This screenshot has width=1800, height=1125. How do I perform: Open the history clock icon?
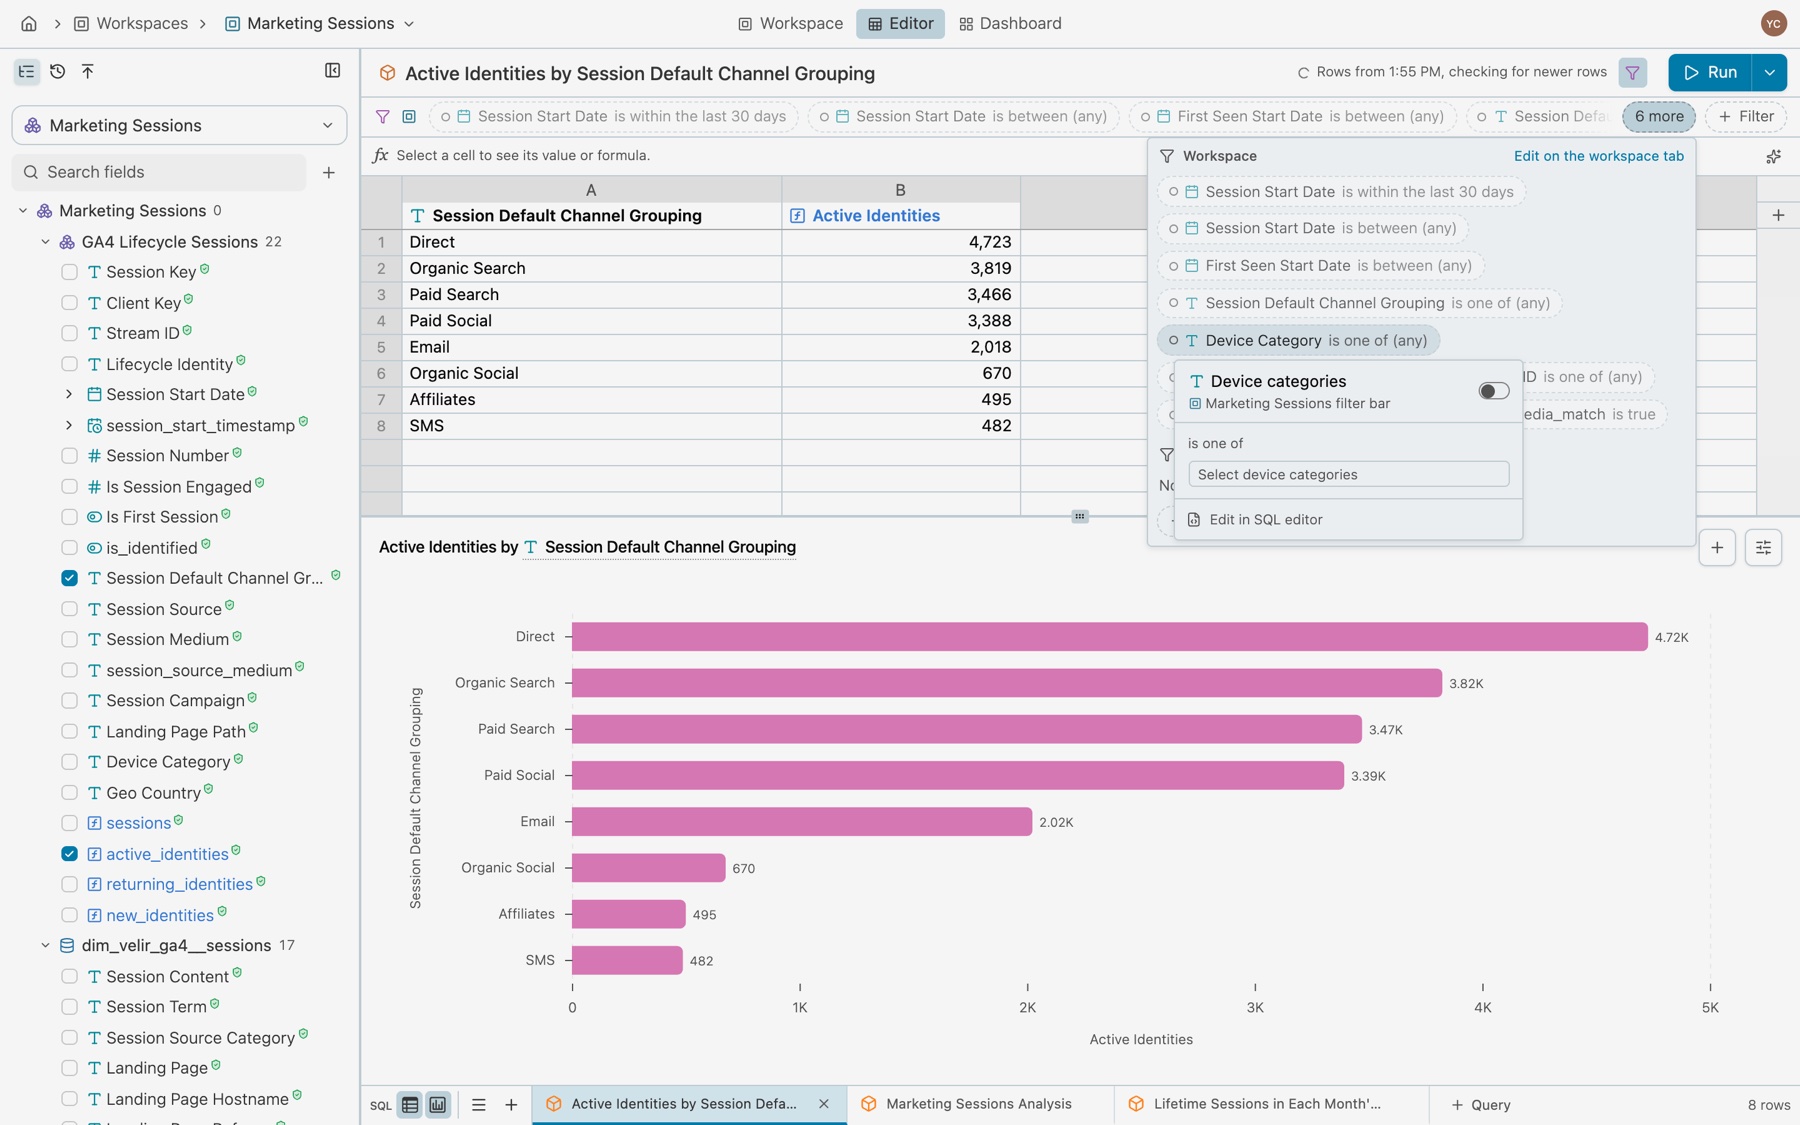click(x=57, y=71)
